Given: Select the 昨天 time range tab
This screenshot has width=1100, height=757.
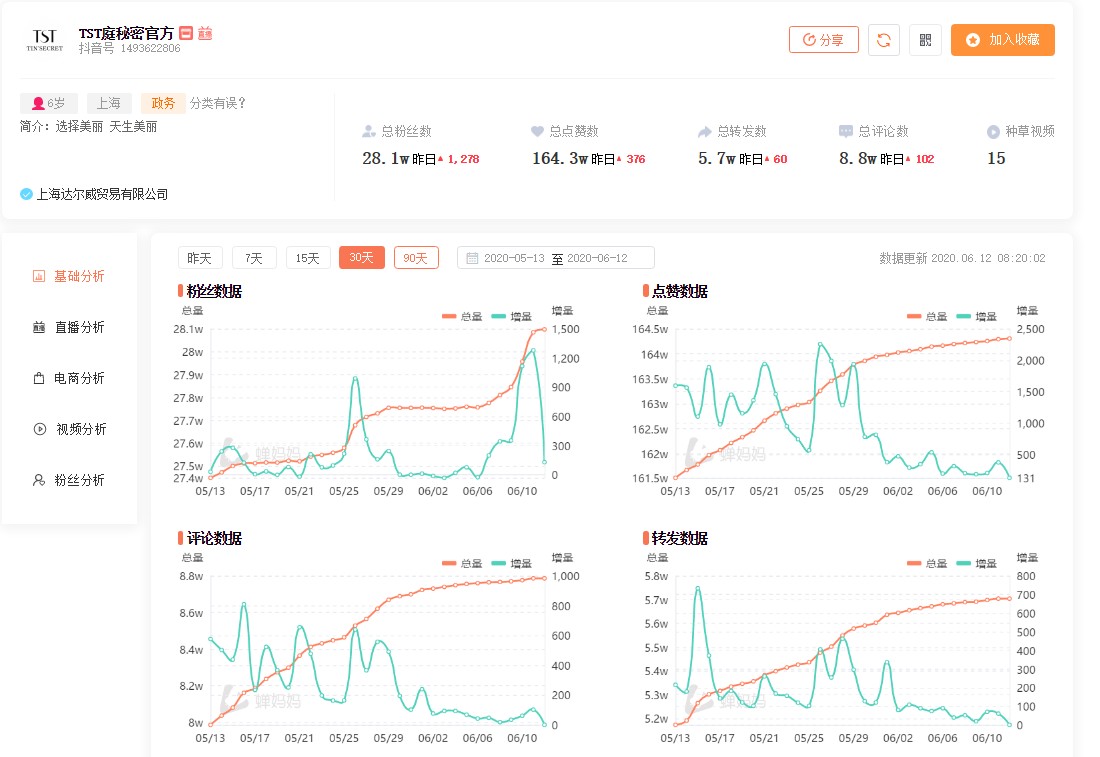Looking at the screenshot, I should [200, 258].
